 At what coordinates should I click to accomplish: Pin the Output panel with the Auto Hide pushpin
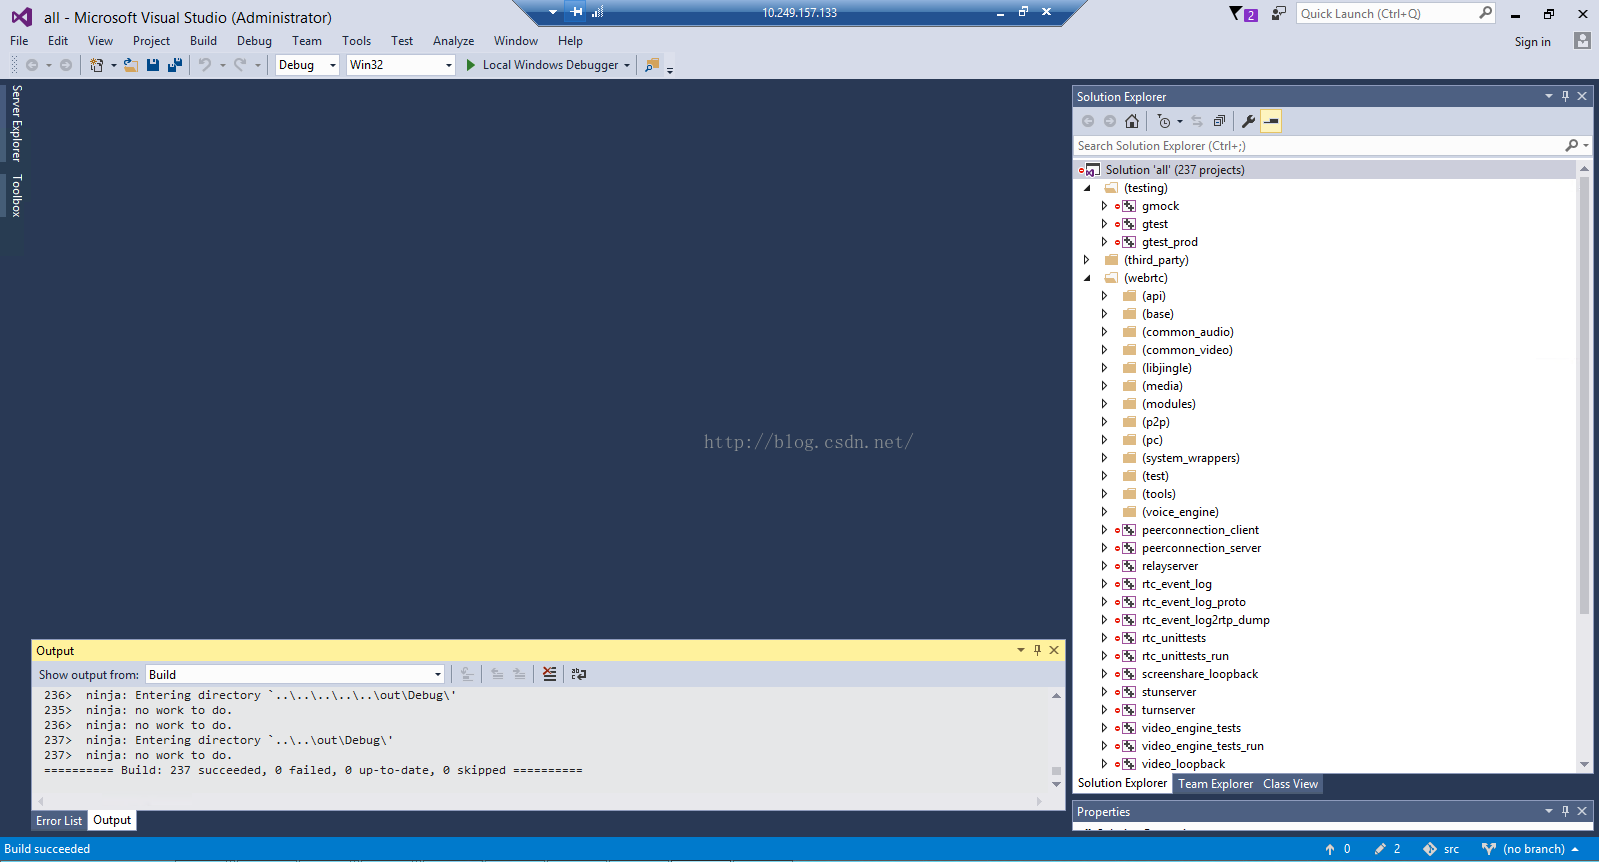click(1037, 650)
